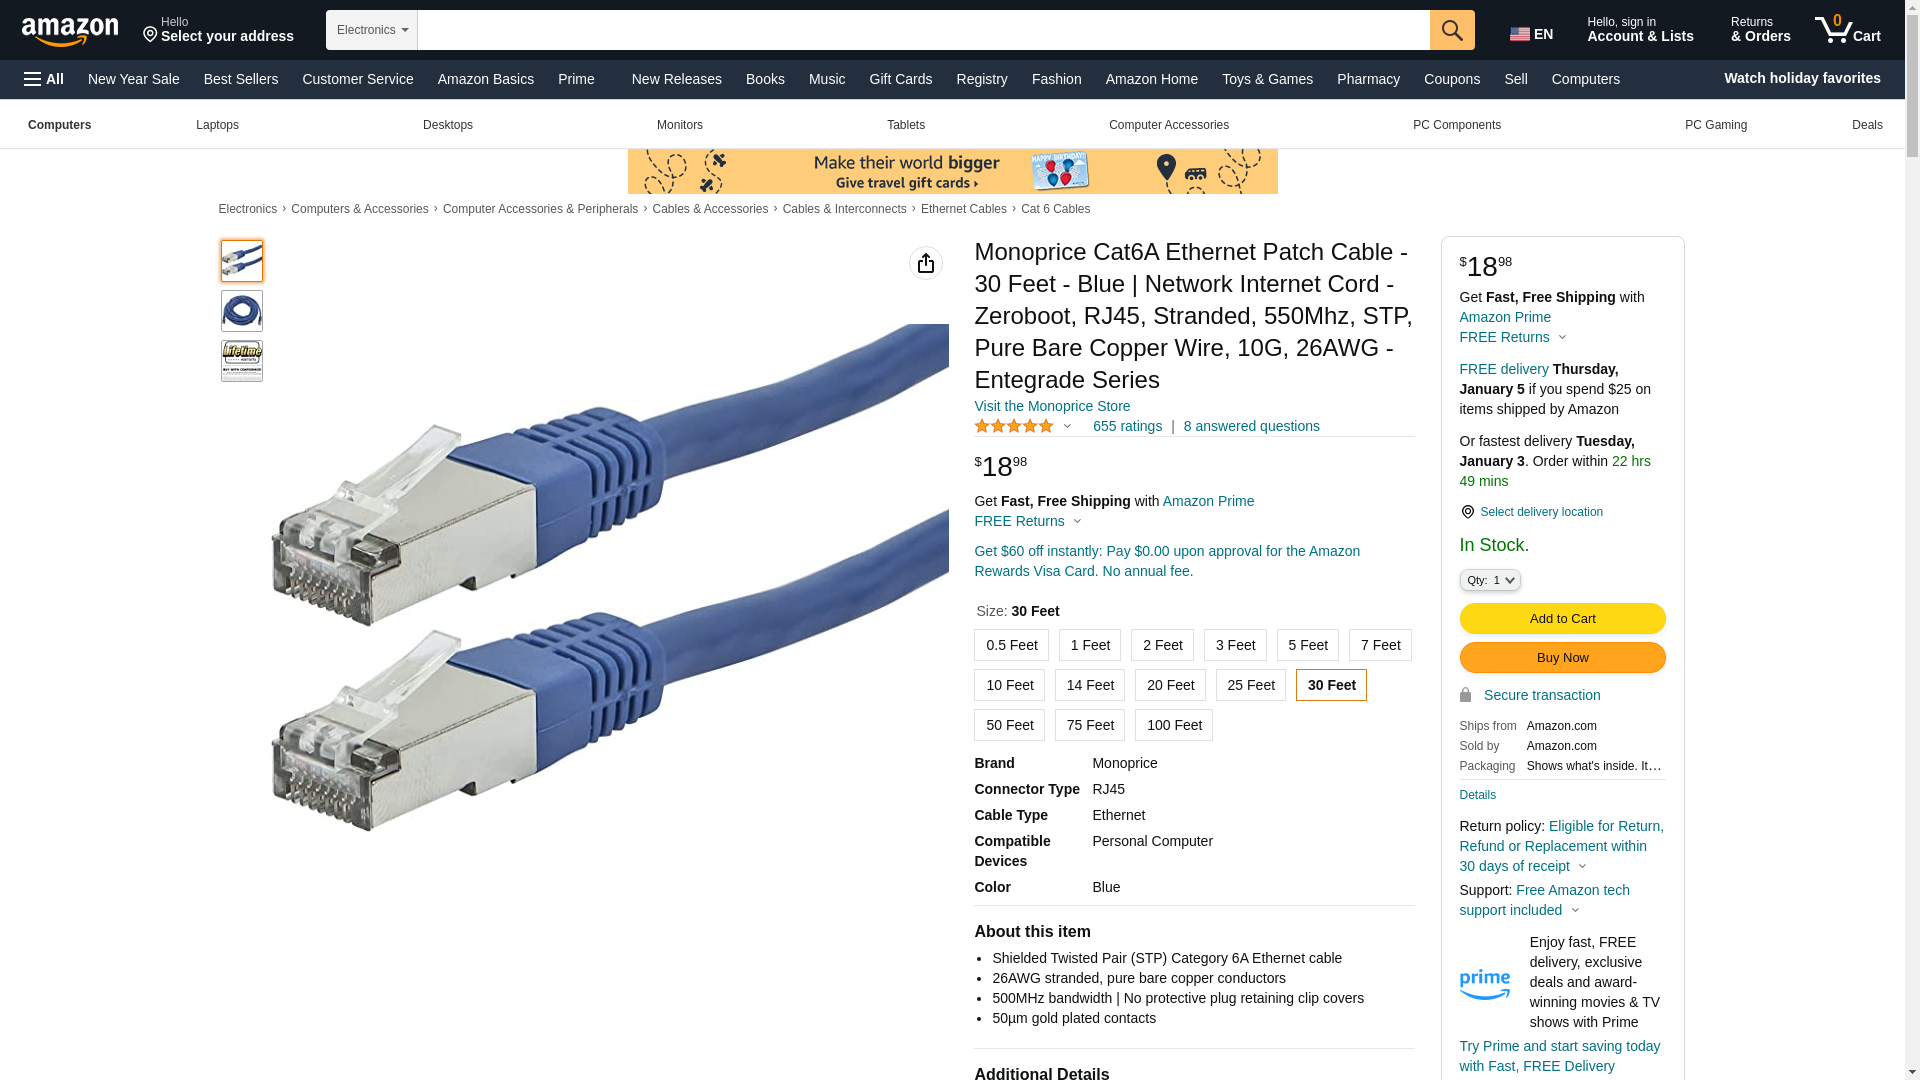Select the 100 Feet size option
Image resolution: width=1920 pixels, height=1080 pixels.
[x=1174, y=725]
